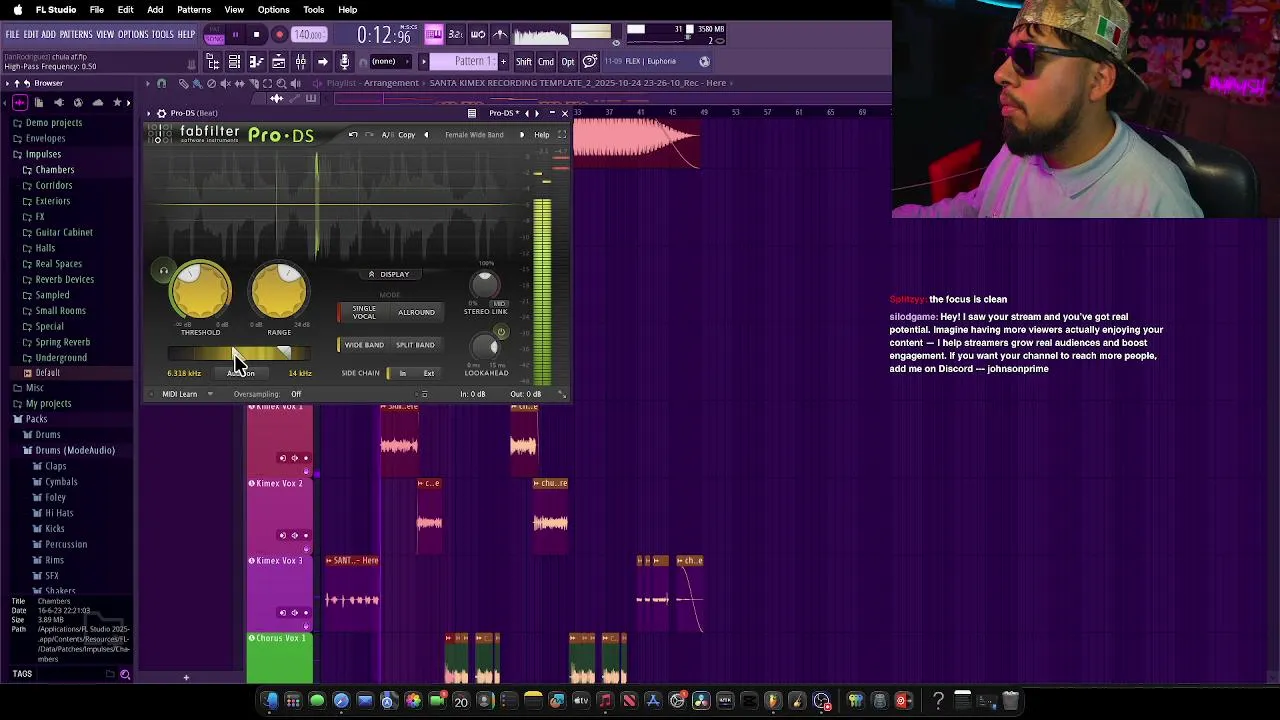Set side chain to In
Image resolution: width=1280 pixels, height=720 pixels.
tap(403, 373)
